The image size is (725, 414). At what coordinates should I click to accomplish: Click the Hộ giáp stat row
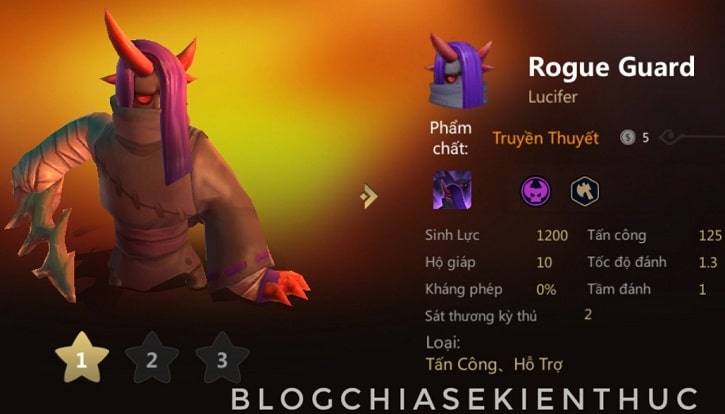tap(489, 262)
